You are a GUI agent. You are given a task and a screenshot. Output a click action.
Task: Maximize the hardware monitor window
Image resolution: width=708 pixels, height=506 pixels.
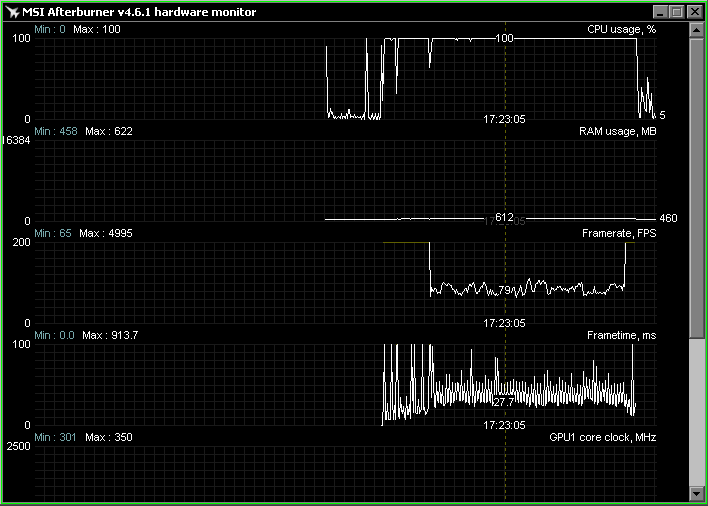coord(677,12)
